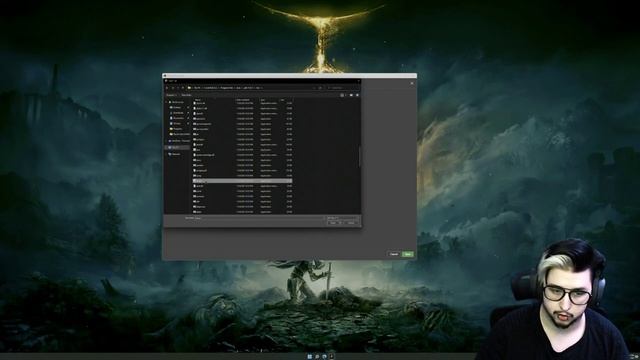Click the New folder button
This screenshot has height=360, width=640.
(186, 95)
